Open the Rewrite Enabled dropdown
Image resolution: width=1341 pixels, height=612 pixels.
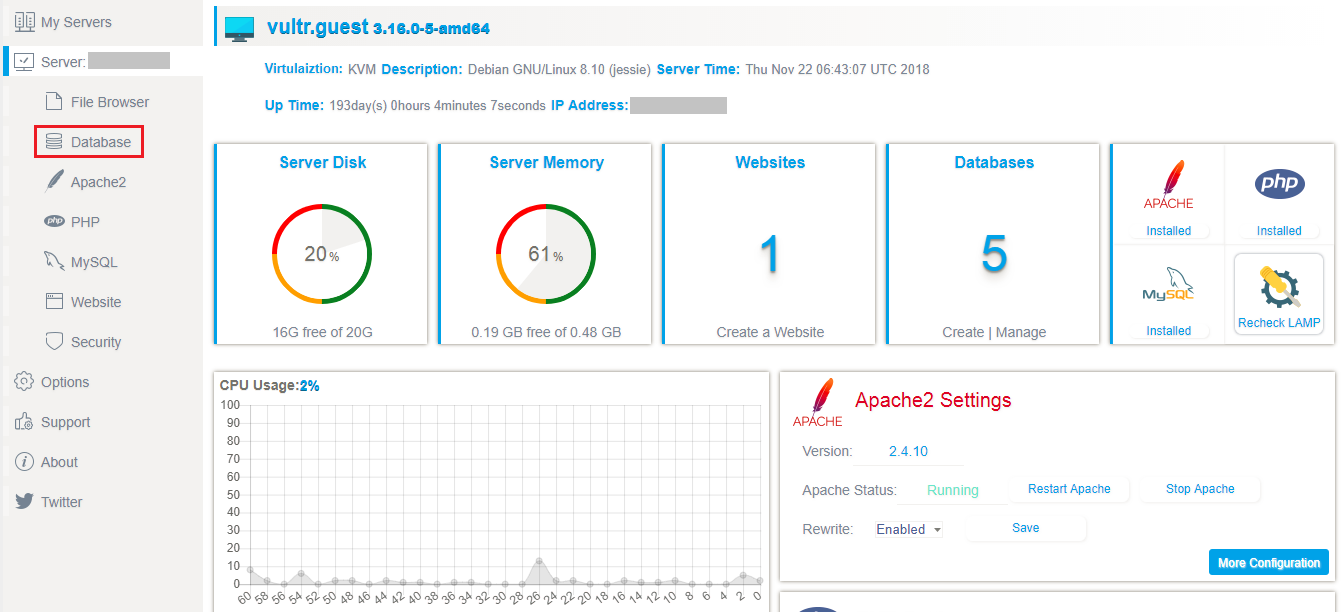click(908, 529)
